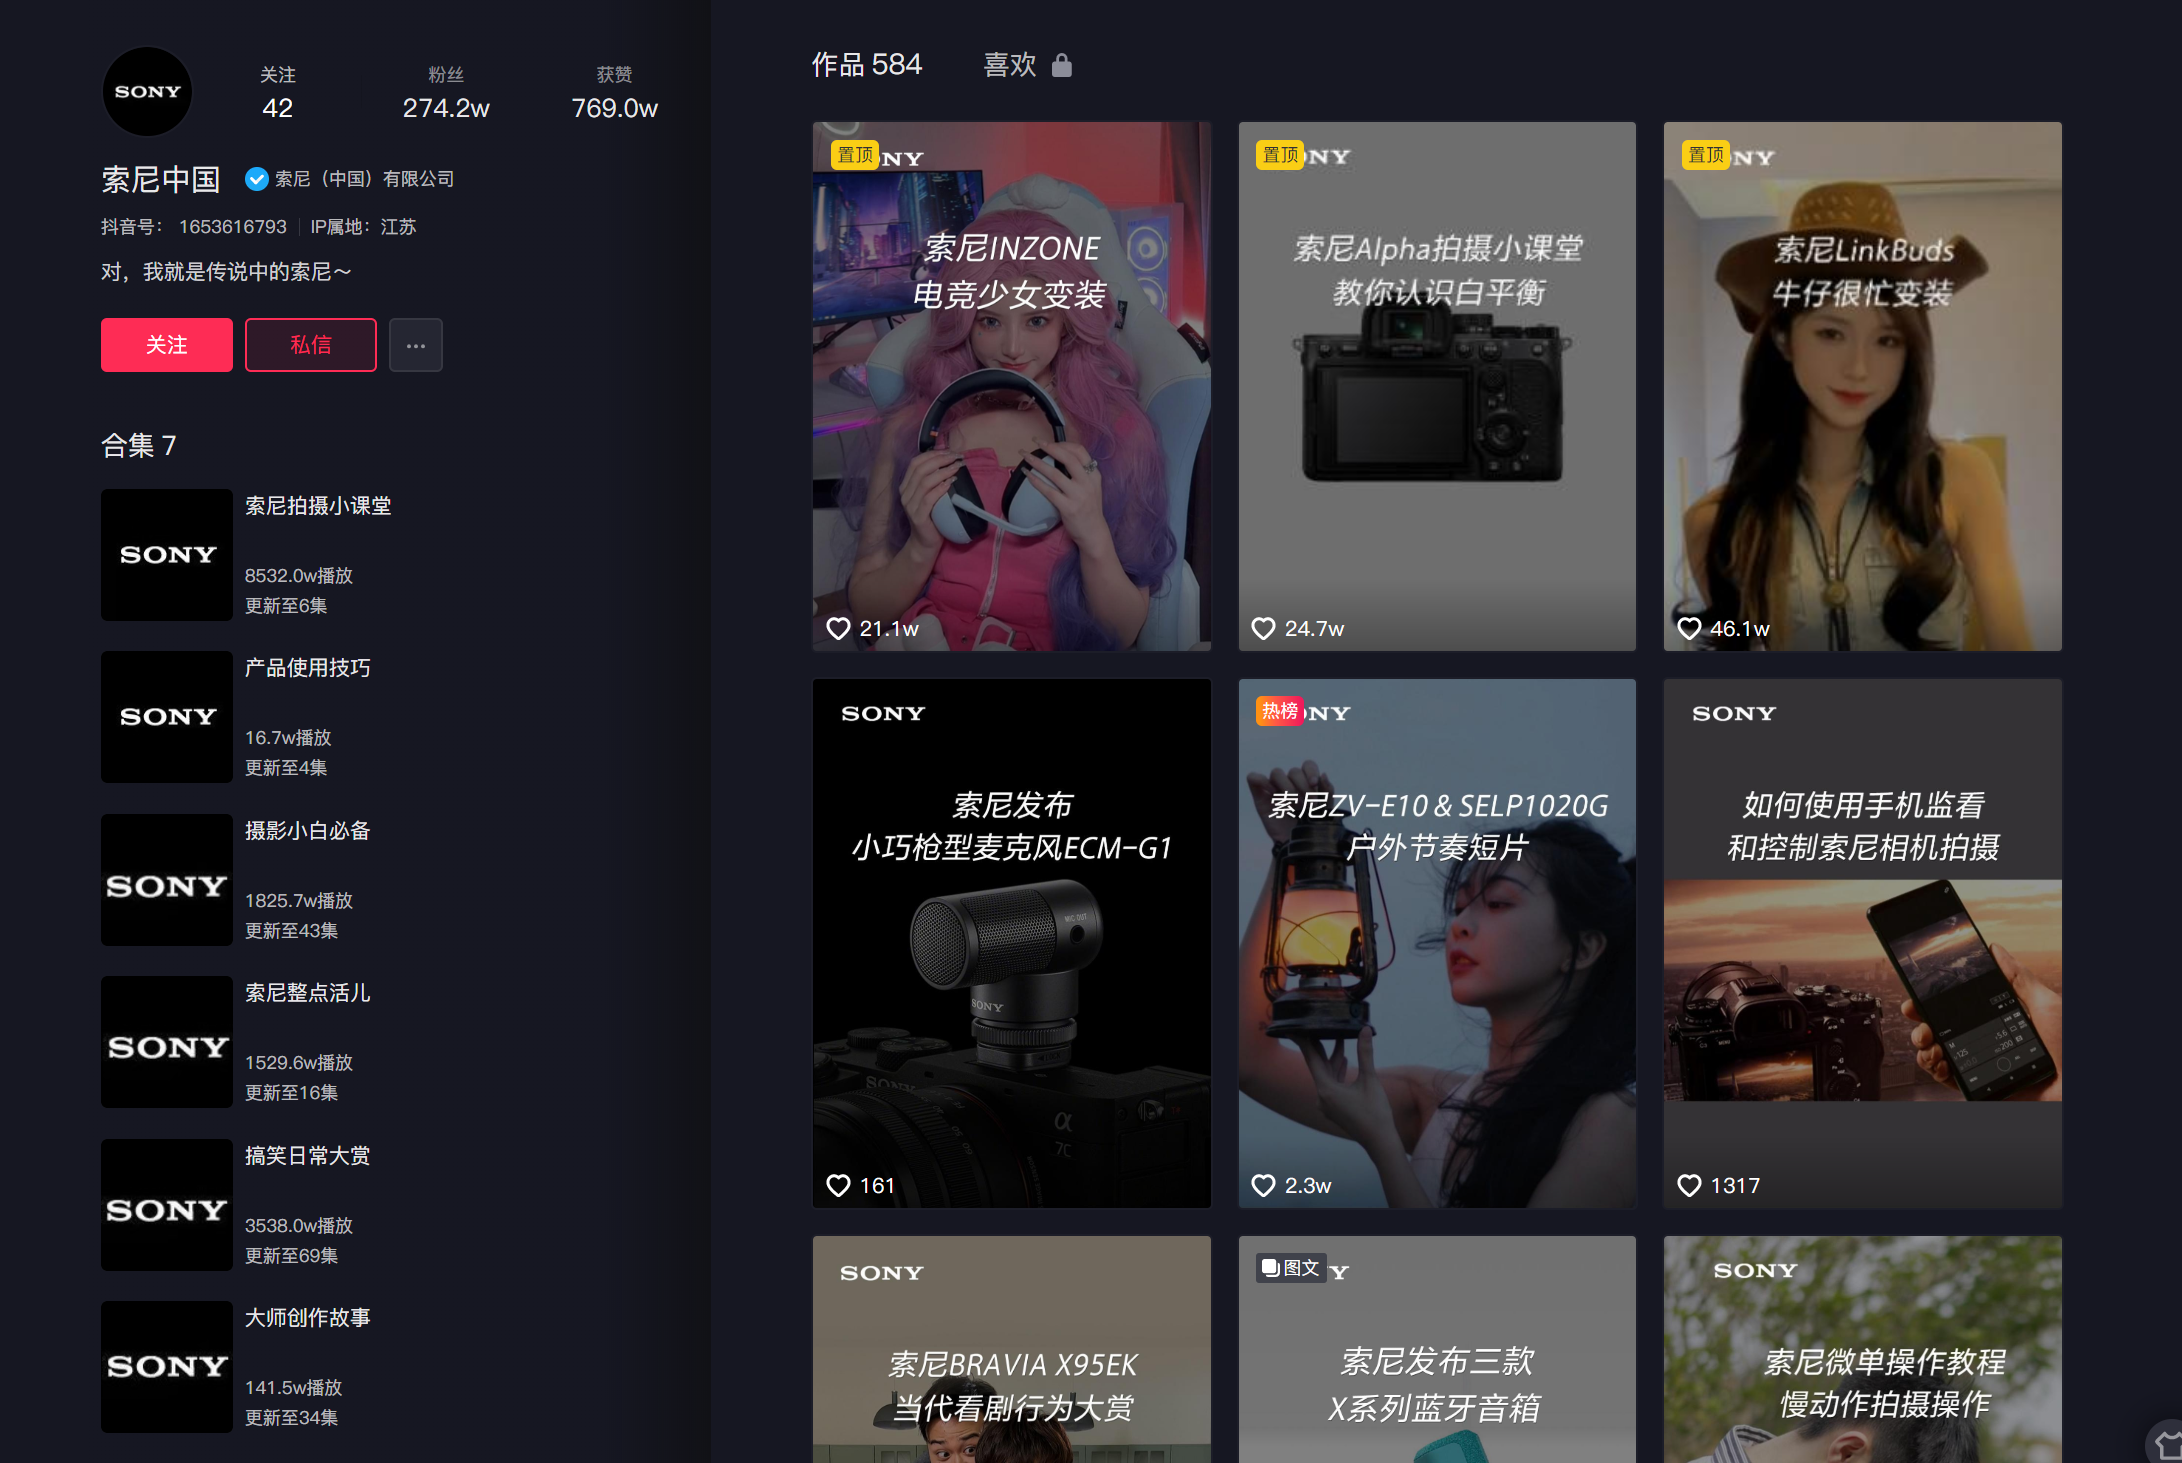Click SONY logo on 微单操作教程 card
This screenshot has height=1463, width=2182.
[x=1755, y=1270]
